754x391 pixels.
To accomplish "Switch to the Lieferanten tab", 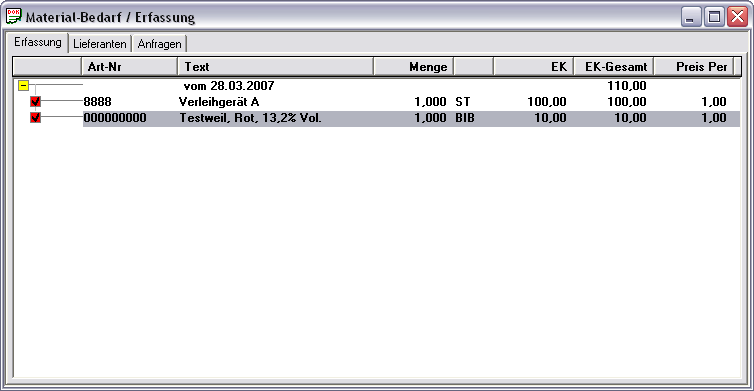I will 100,44.
